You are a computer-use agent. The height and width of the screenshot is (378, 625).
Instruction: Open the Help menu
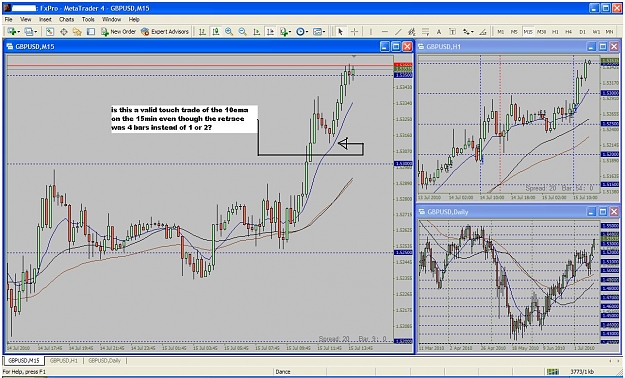134,19
